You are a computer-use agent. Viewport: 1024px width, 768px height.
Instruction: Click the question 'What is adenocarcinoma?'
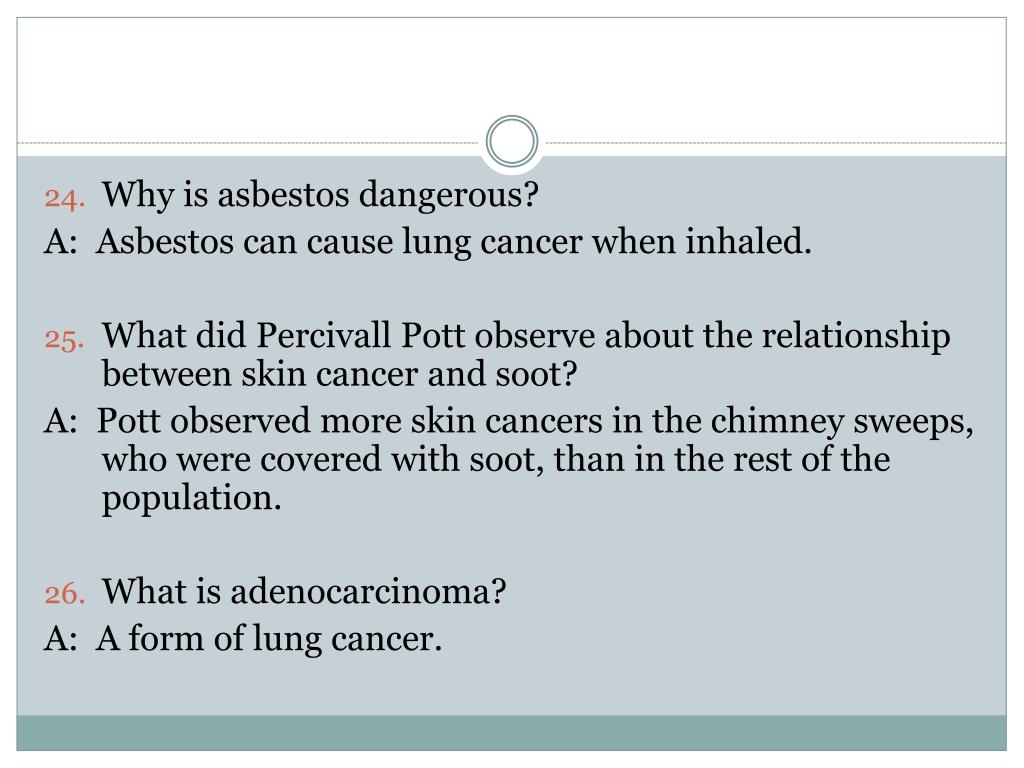(304, 592)
